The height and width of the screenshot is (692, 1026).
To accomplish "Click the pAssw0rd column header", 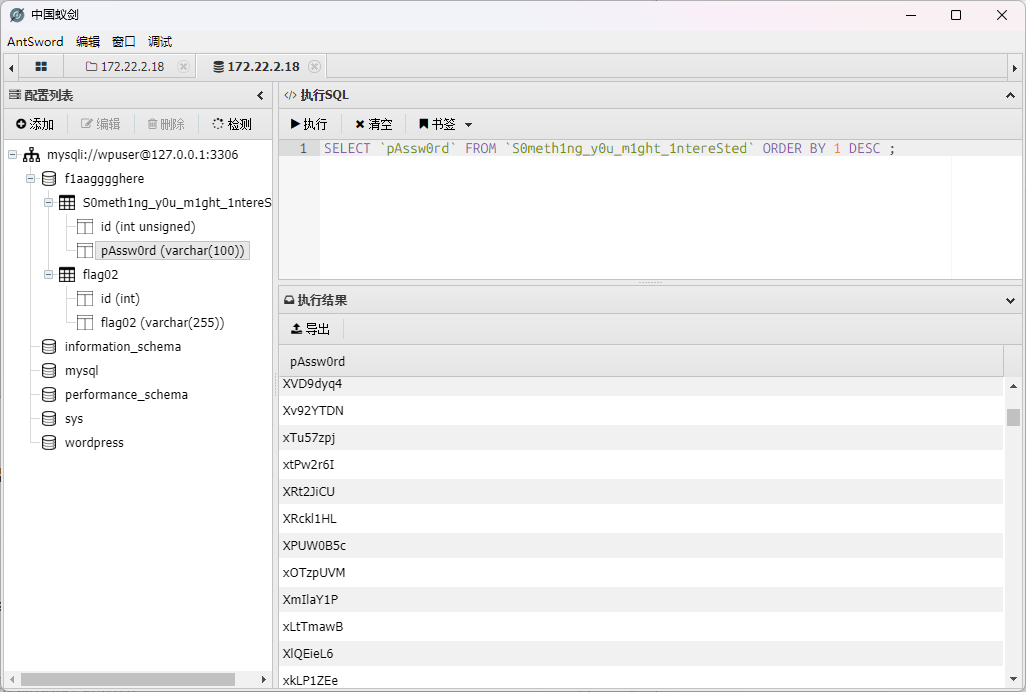I will (x=317, y=361).
